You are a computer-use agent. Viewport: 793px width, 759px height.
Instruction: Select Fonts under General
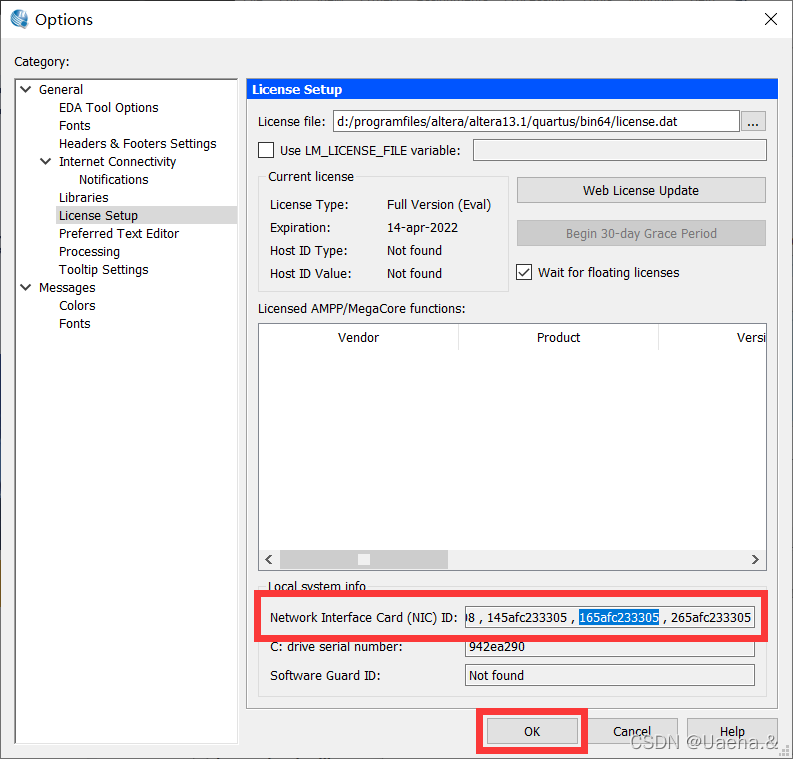click(74, 125)
